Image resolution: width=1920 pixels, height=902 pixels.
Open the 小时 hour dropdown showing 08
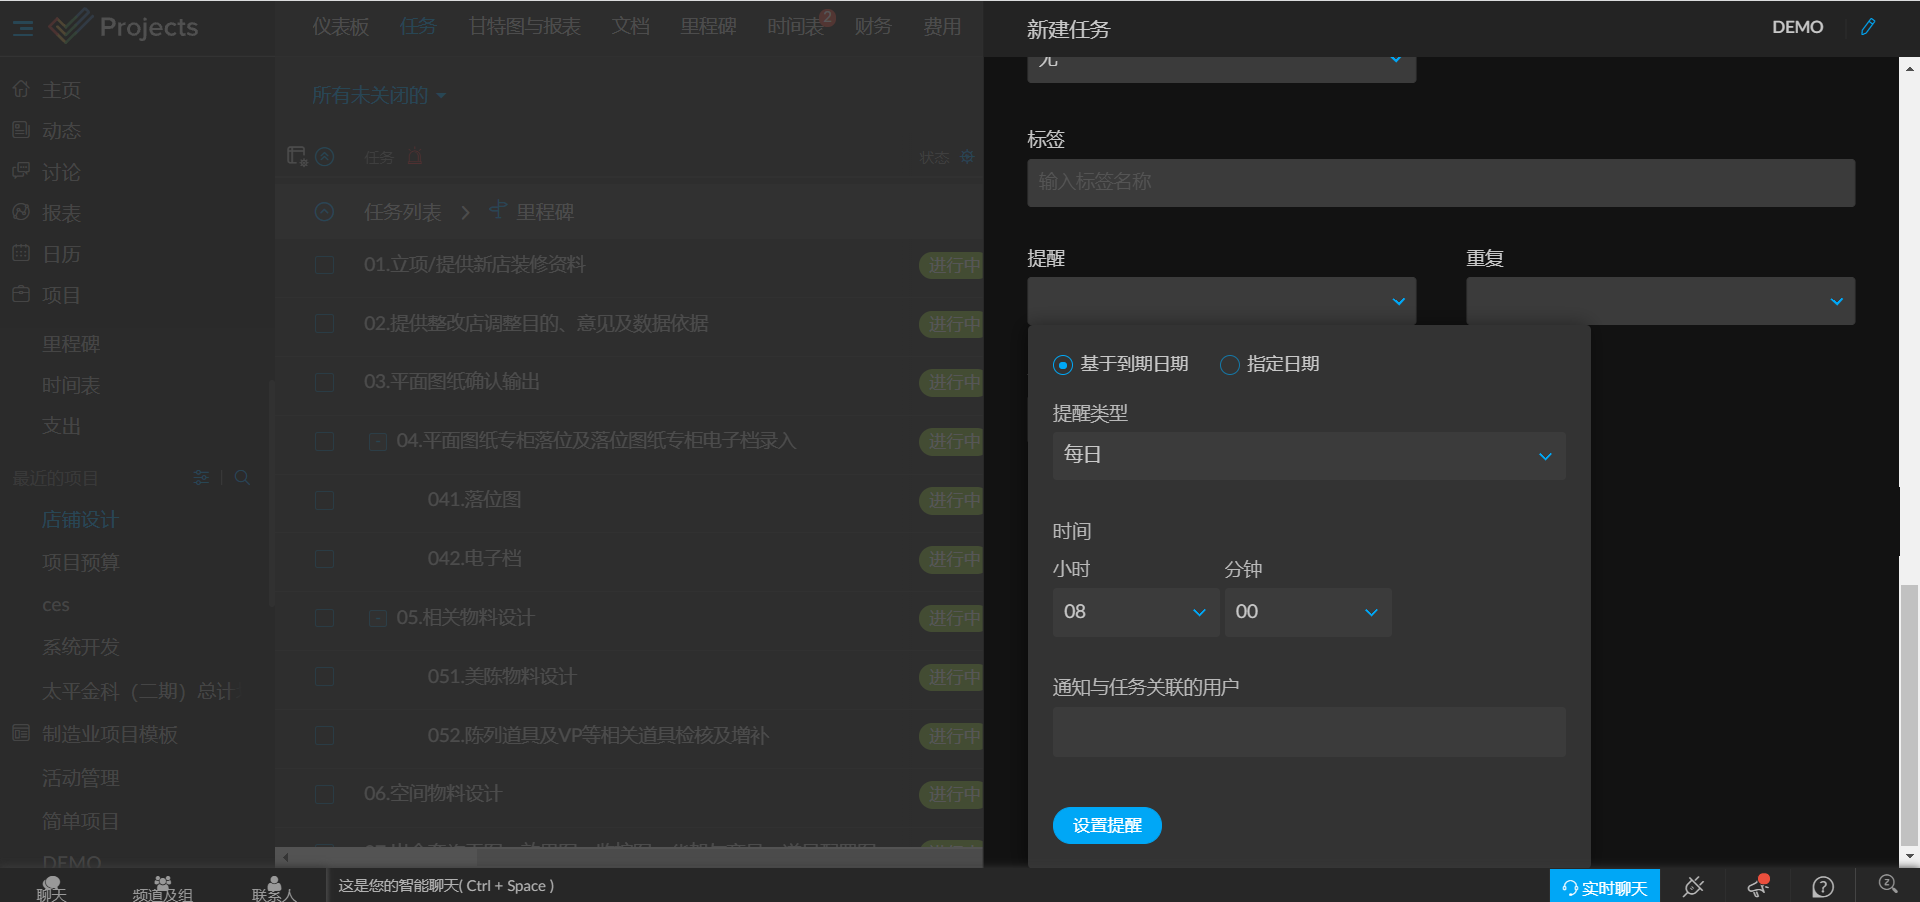pos(1135,612)
